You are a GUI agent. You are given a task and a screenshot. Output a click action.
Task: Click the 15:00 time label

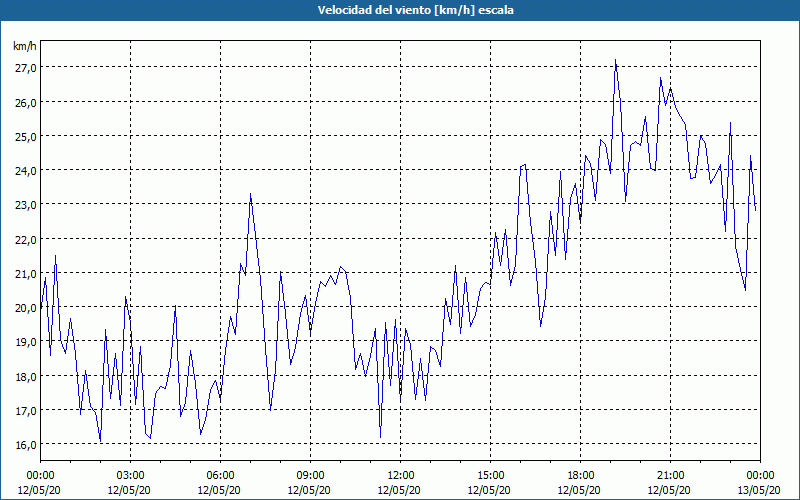tap(490, 476)
